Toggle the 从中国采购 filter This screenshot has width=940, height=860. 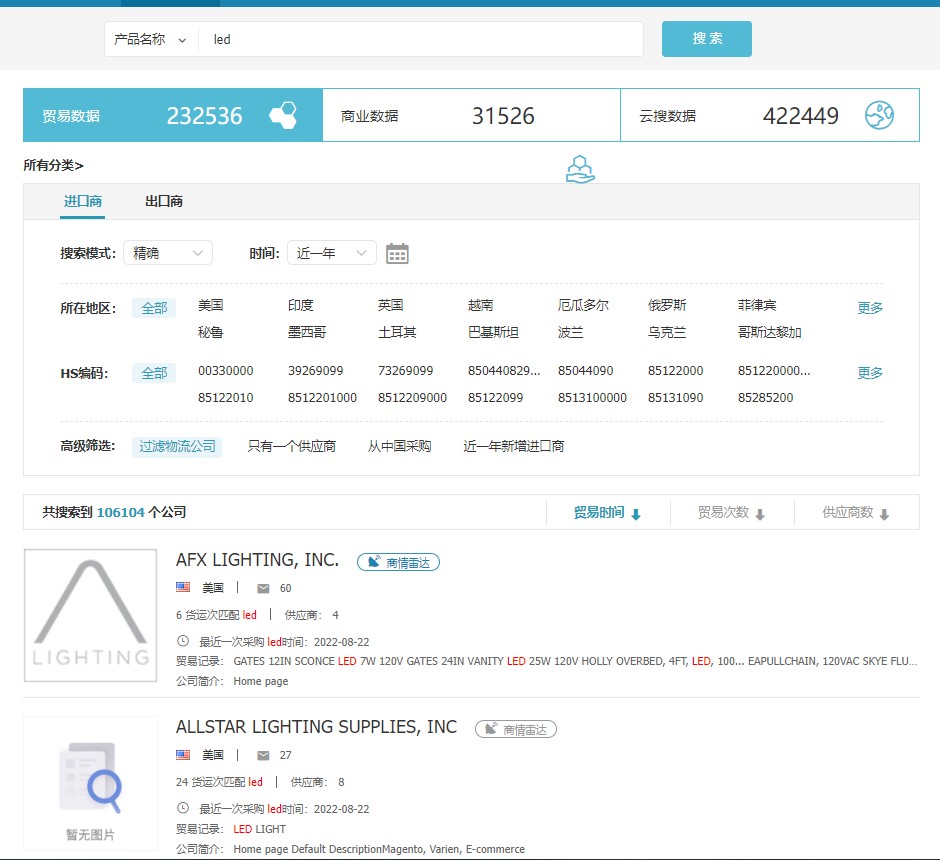(399, 446)
